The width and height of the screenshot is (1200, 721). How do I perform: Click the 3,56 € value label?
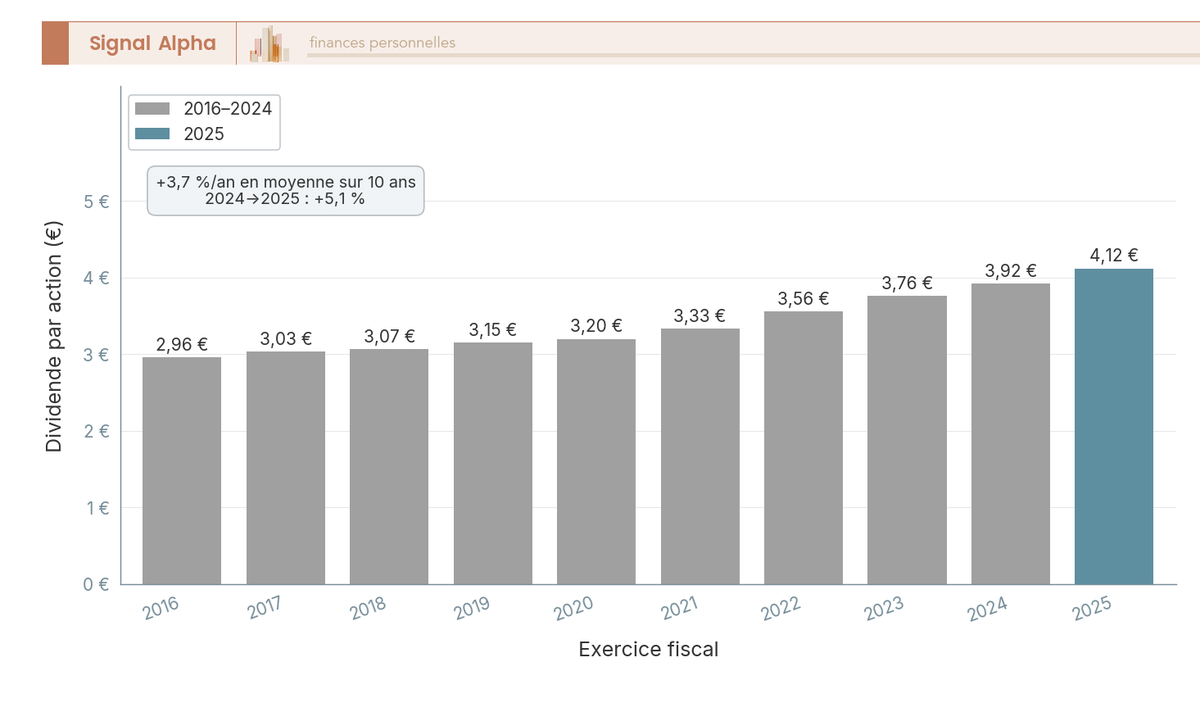coord(803,298)
